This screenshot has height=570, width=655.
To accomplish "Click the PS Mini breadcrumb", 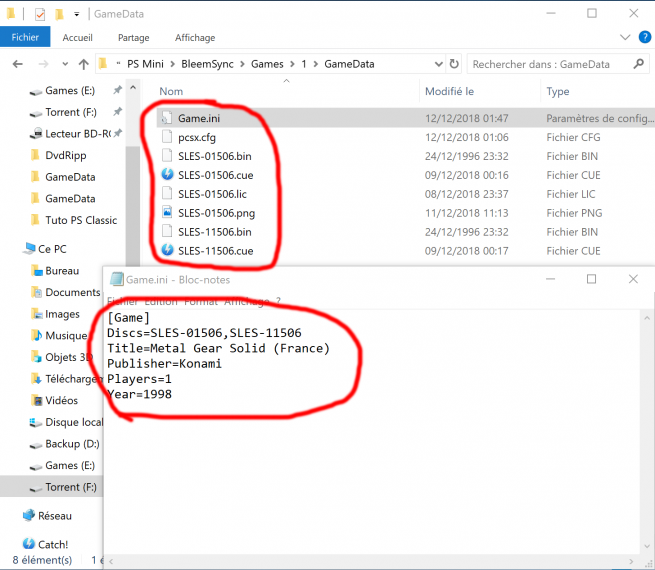I will pos(145,64).
